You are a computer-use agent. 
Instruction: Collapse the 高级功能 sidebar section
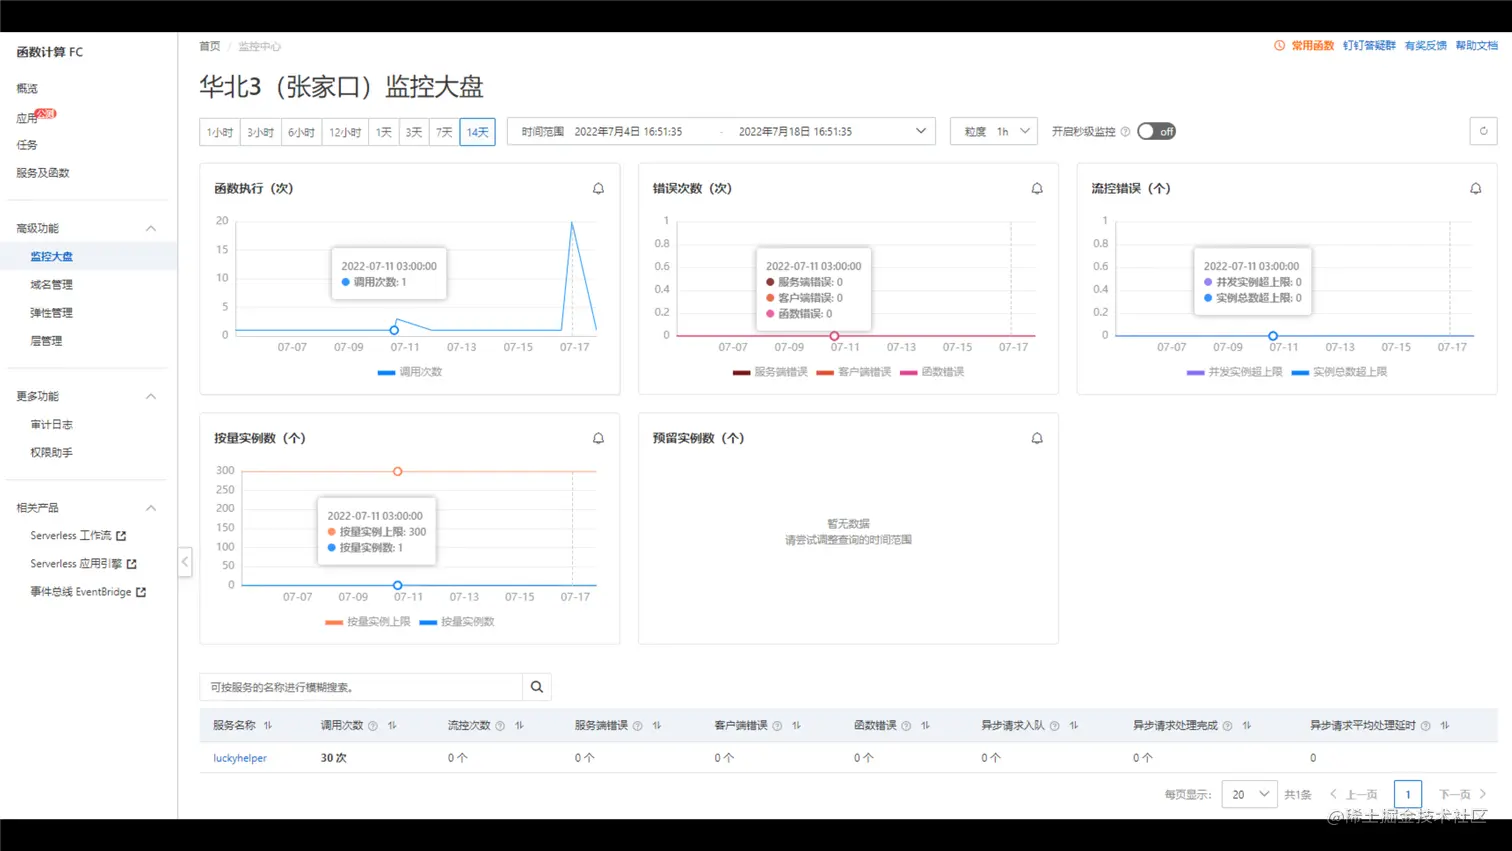tap(151, 228)
